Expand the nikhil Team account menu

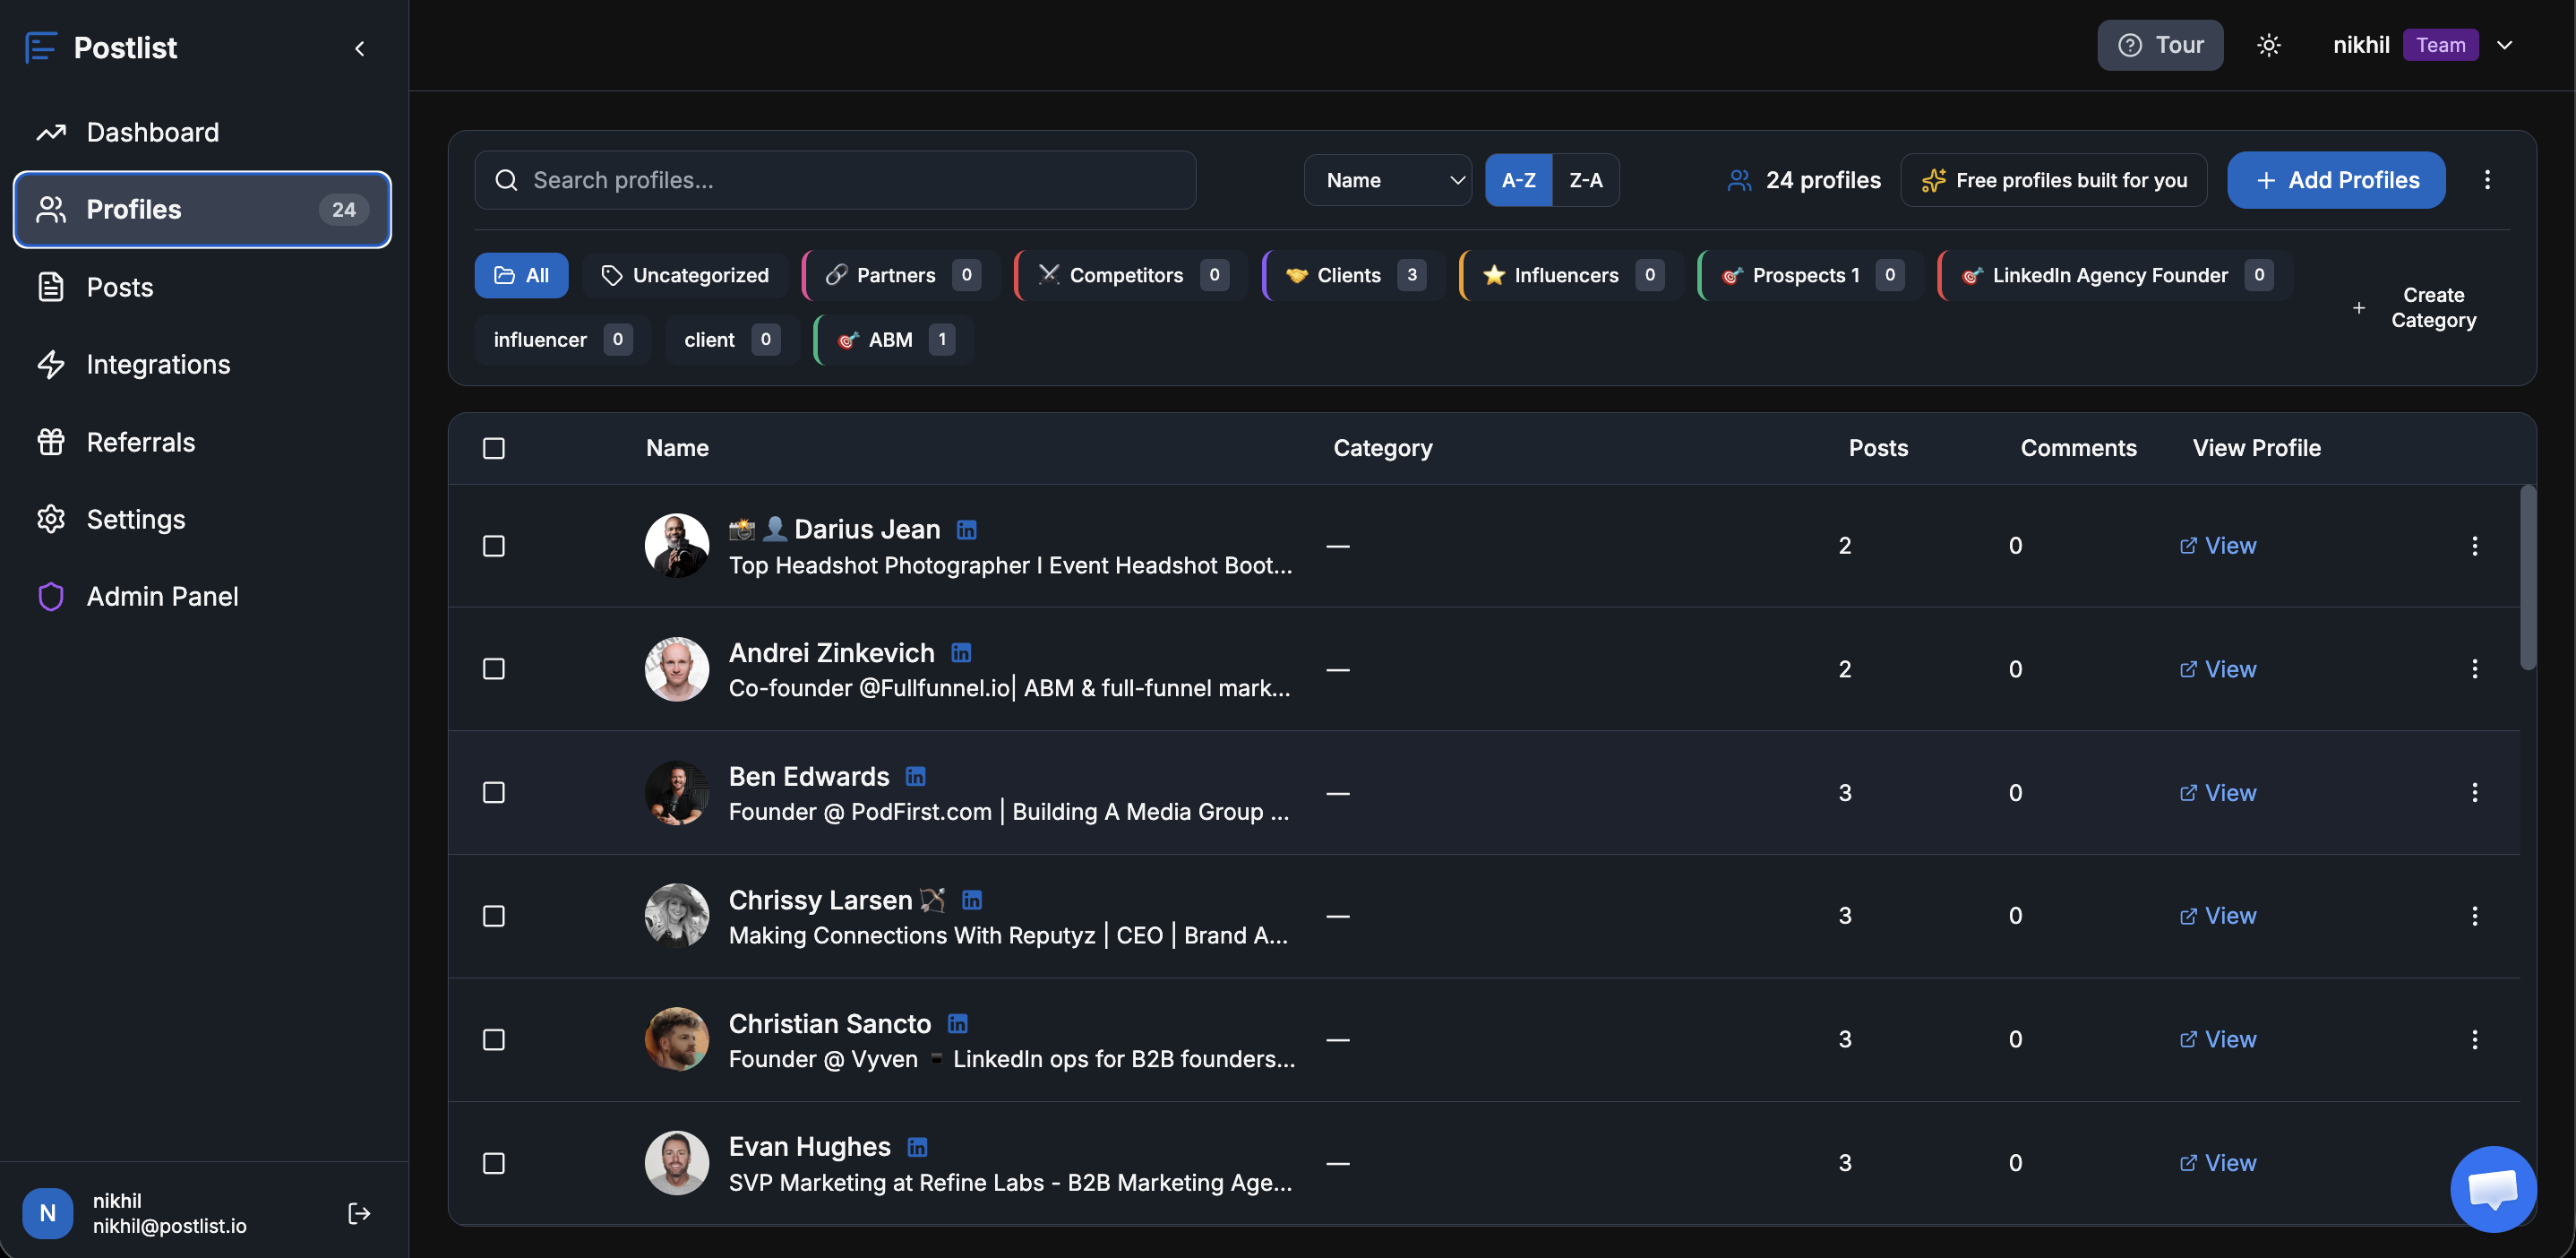click(2504, 45)
